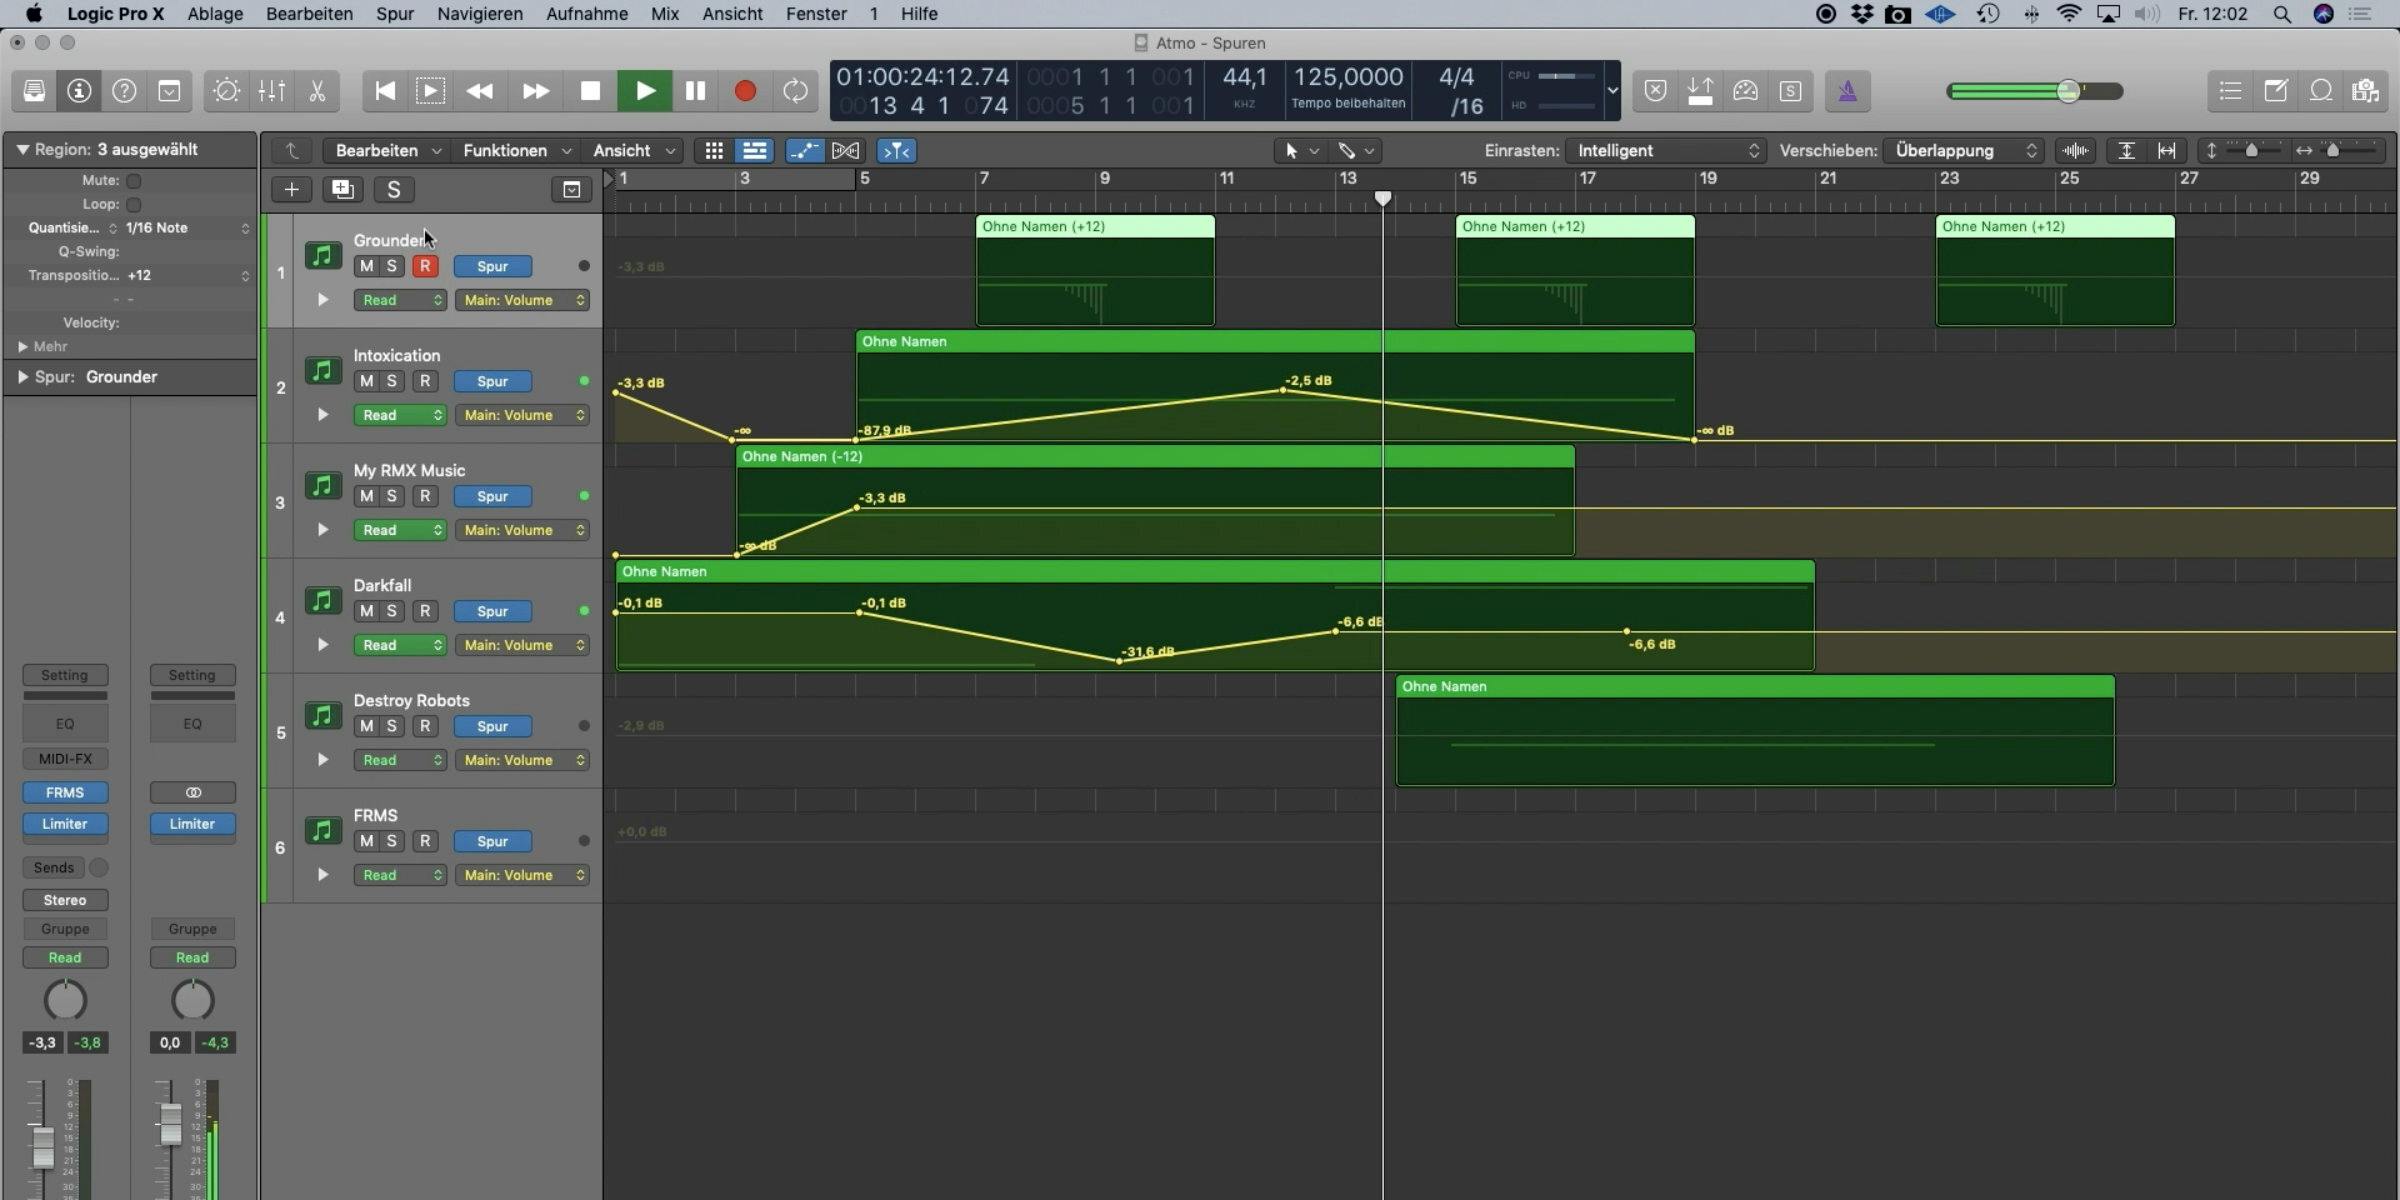The image size is (2400, 1200).
Task: Open the Mixer icon
Action: tap(271, 90)
